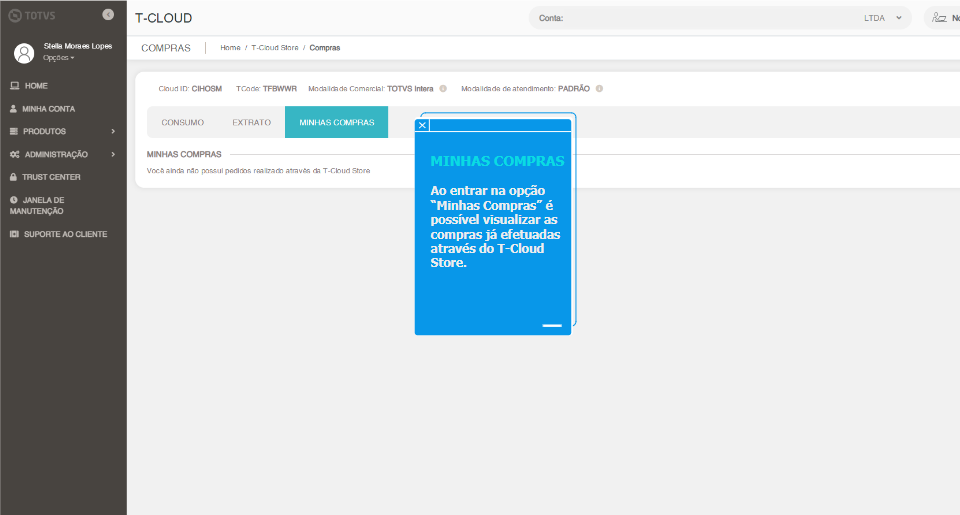The width and height of the screenshot is (960, 515).
Task: Follow the T-Cloud Store breadcrumb link
Action: click(275, 48)
